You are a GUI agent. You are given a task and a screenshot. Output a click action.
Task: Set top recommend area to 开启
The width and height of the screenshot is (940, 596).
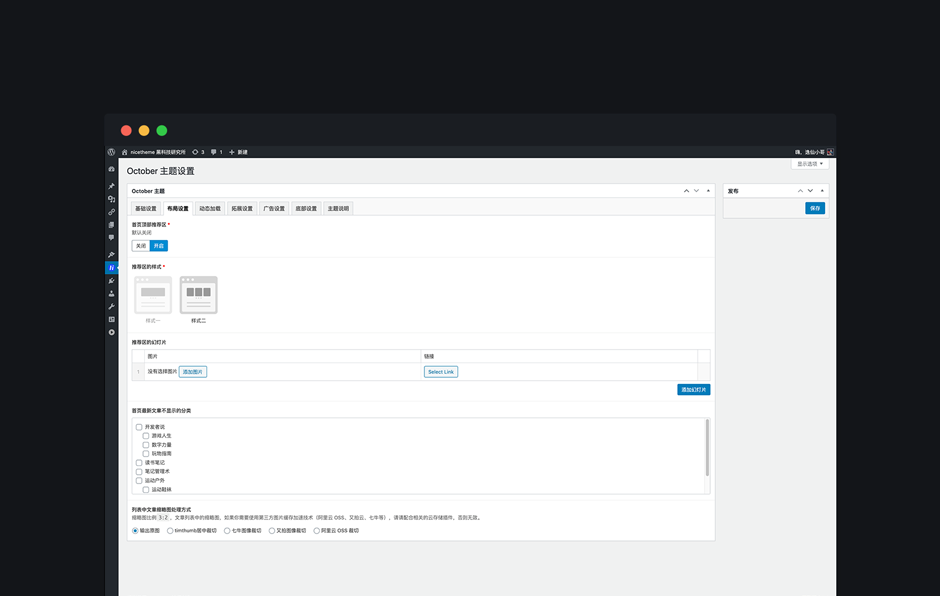159,246
